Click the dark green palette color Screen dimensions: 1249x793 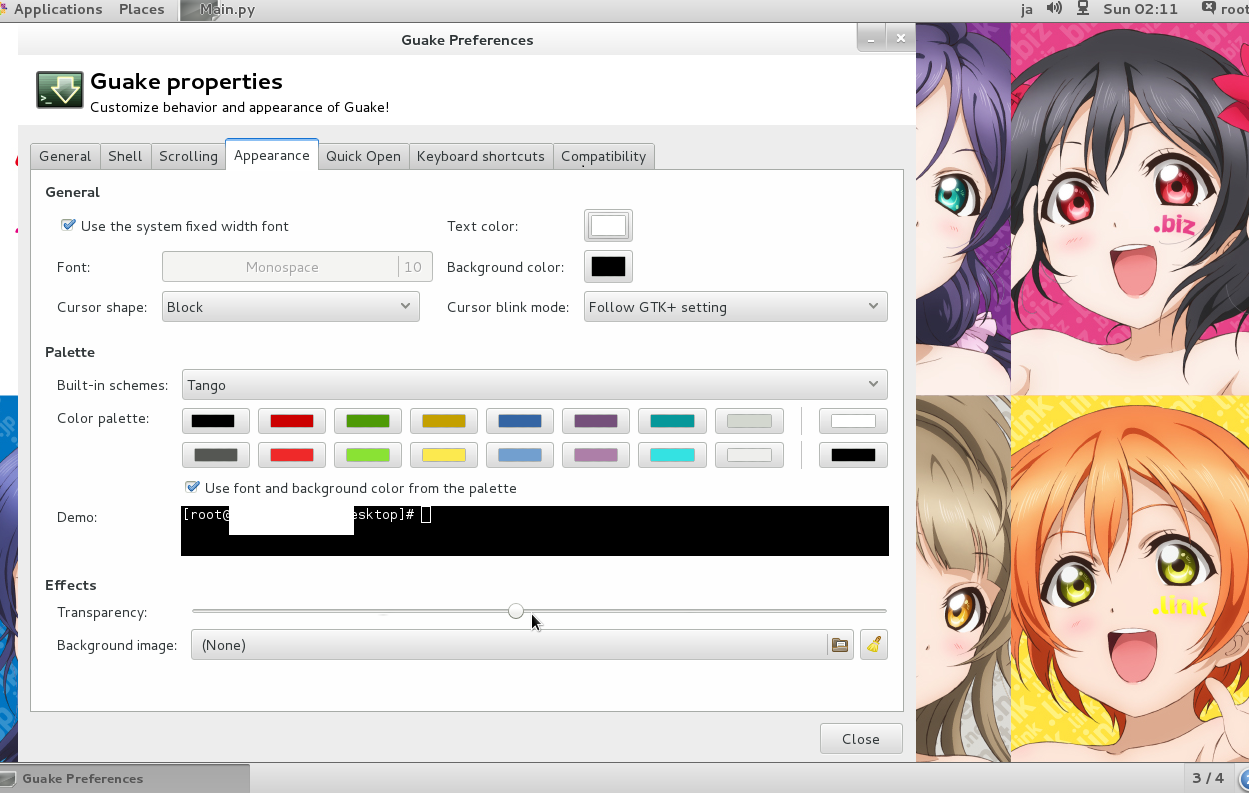(368, 421)
